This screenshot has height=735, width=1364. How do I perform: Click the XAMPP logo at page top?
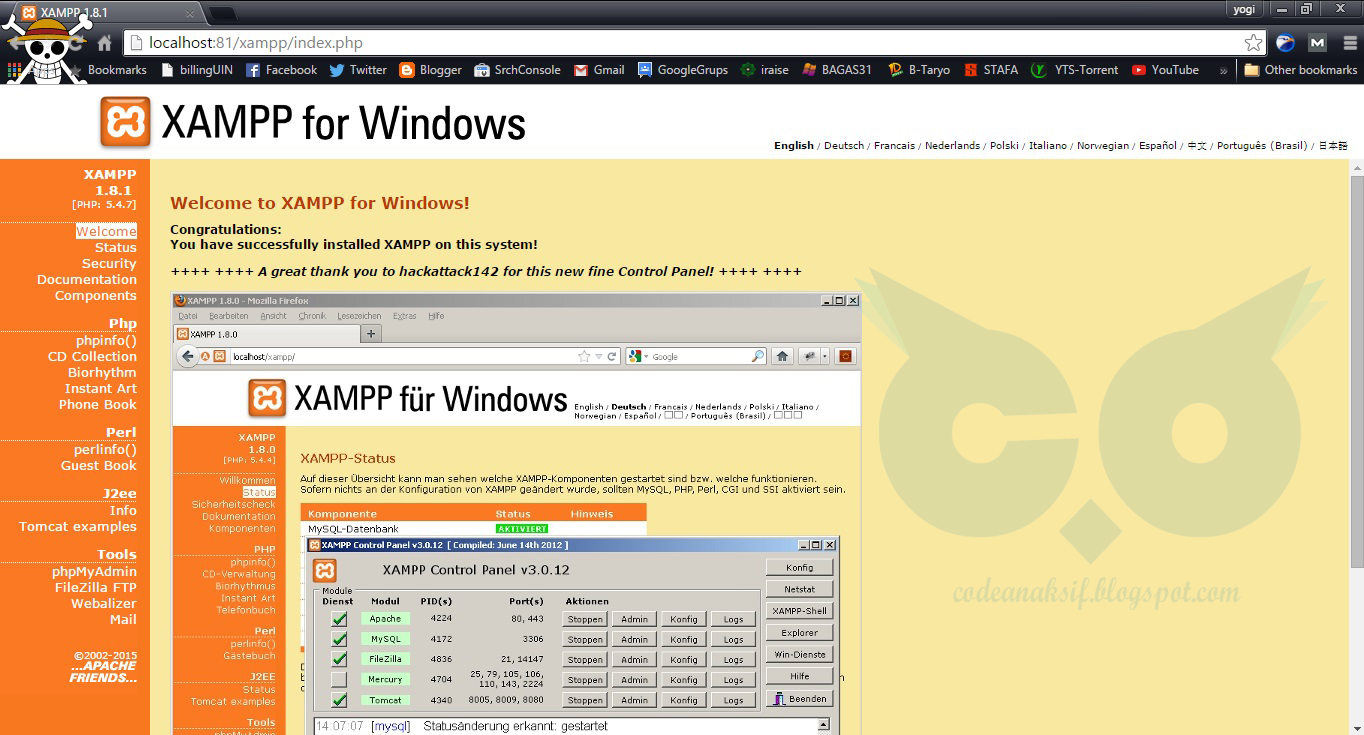pos(124,122)
